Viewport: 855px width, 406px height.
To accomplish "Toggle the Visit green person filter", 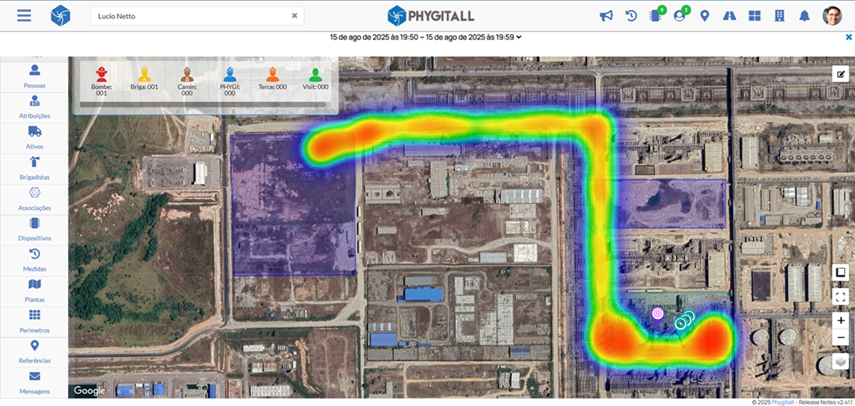I will [x=315, y=74].
